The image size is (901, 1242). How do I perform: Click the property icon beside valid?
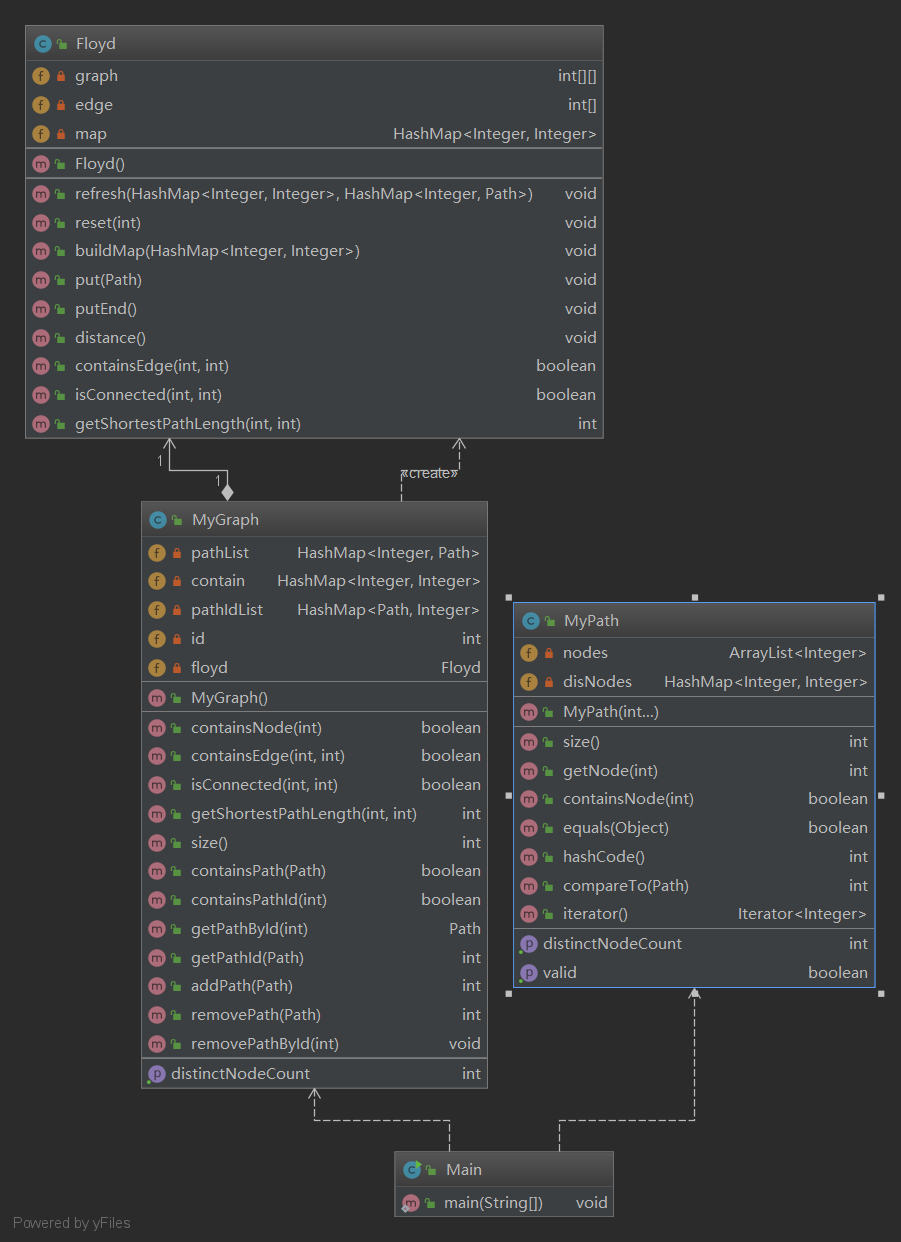click(528, 973)
